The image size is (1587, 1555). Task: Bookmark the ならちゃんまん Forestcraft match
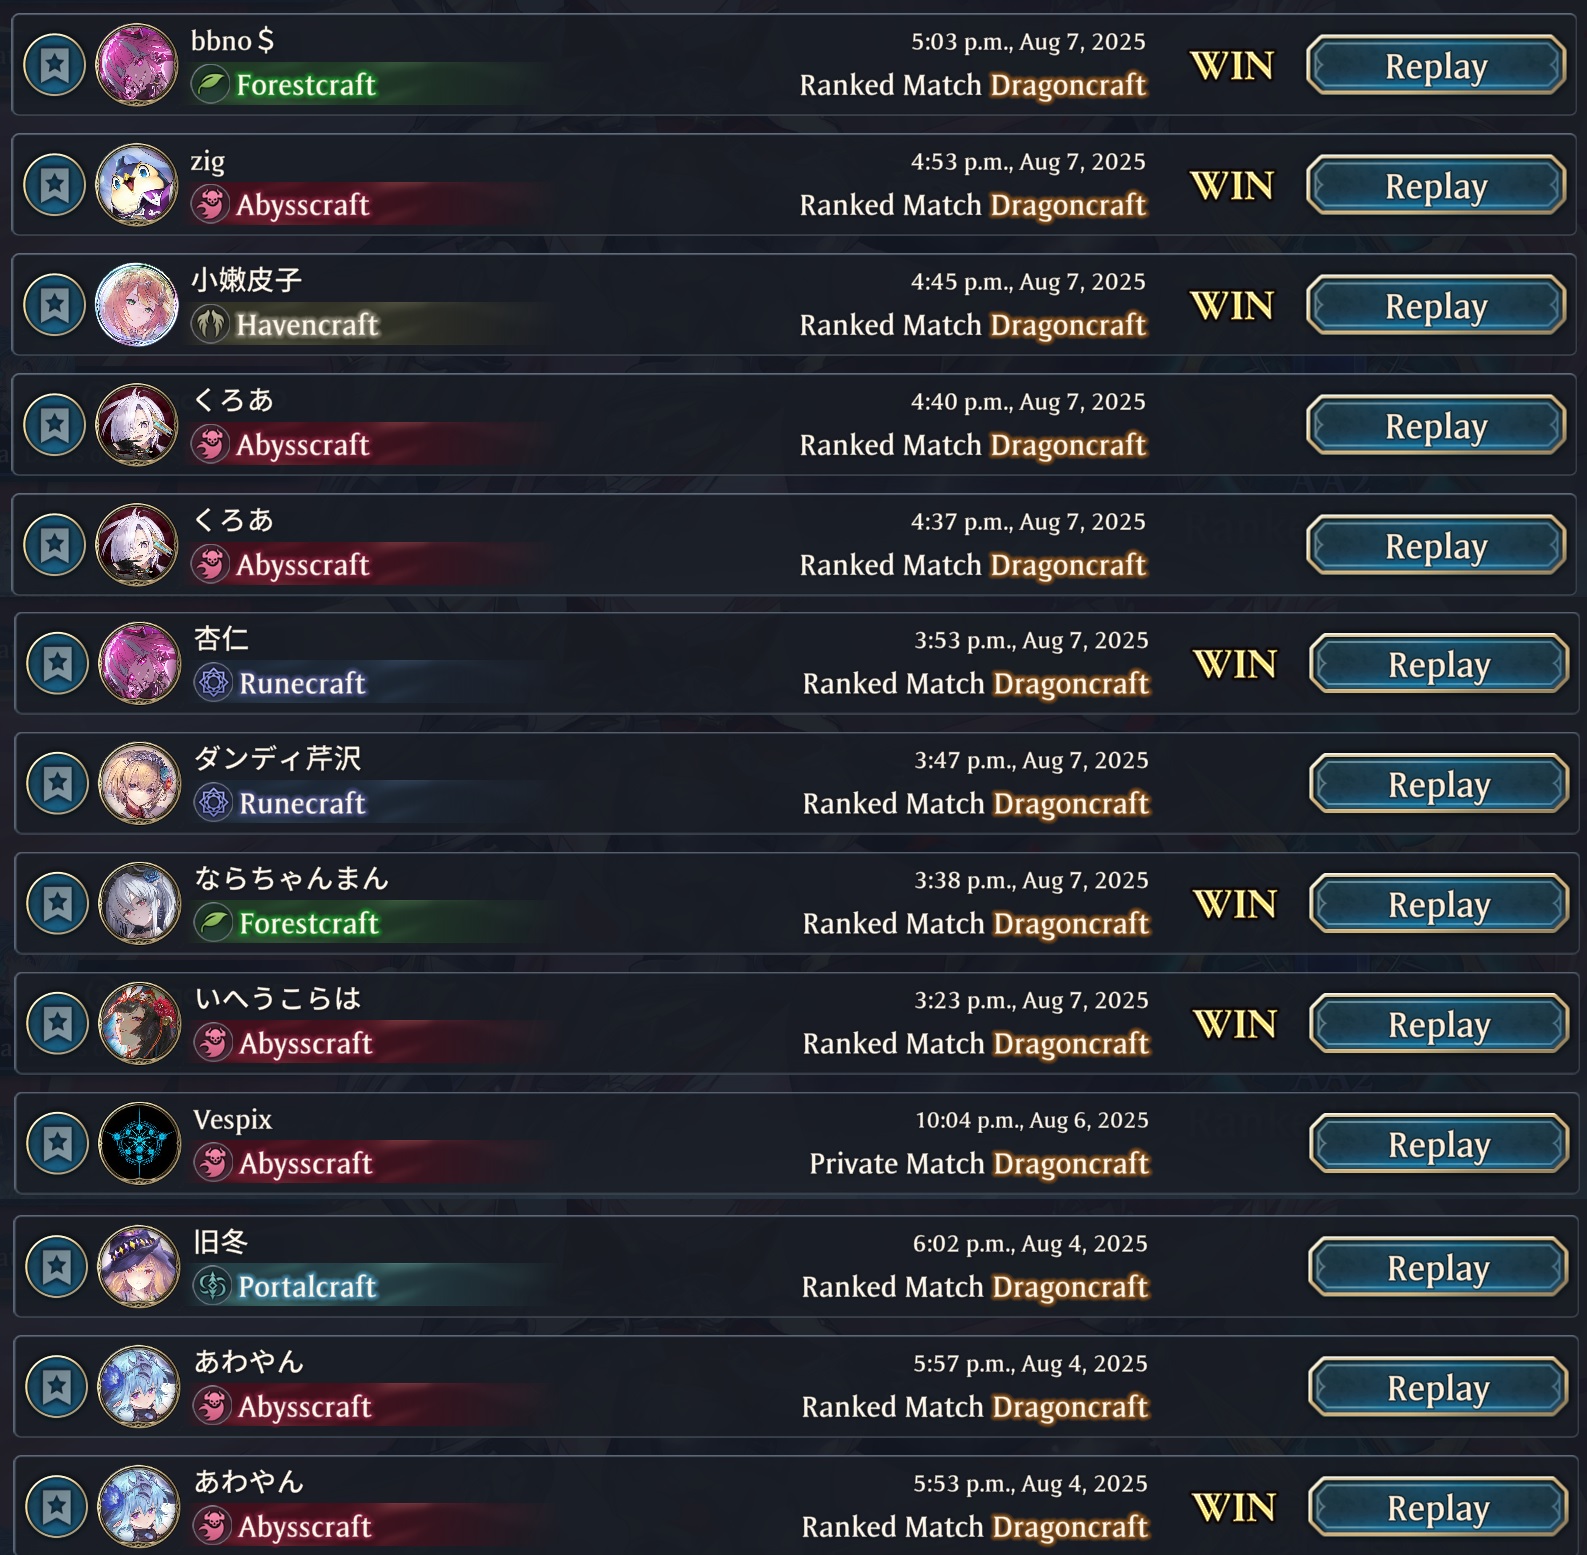(x=57, y=903)
